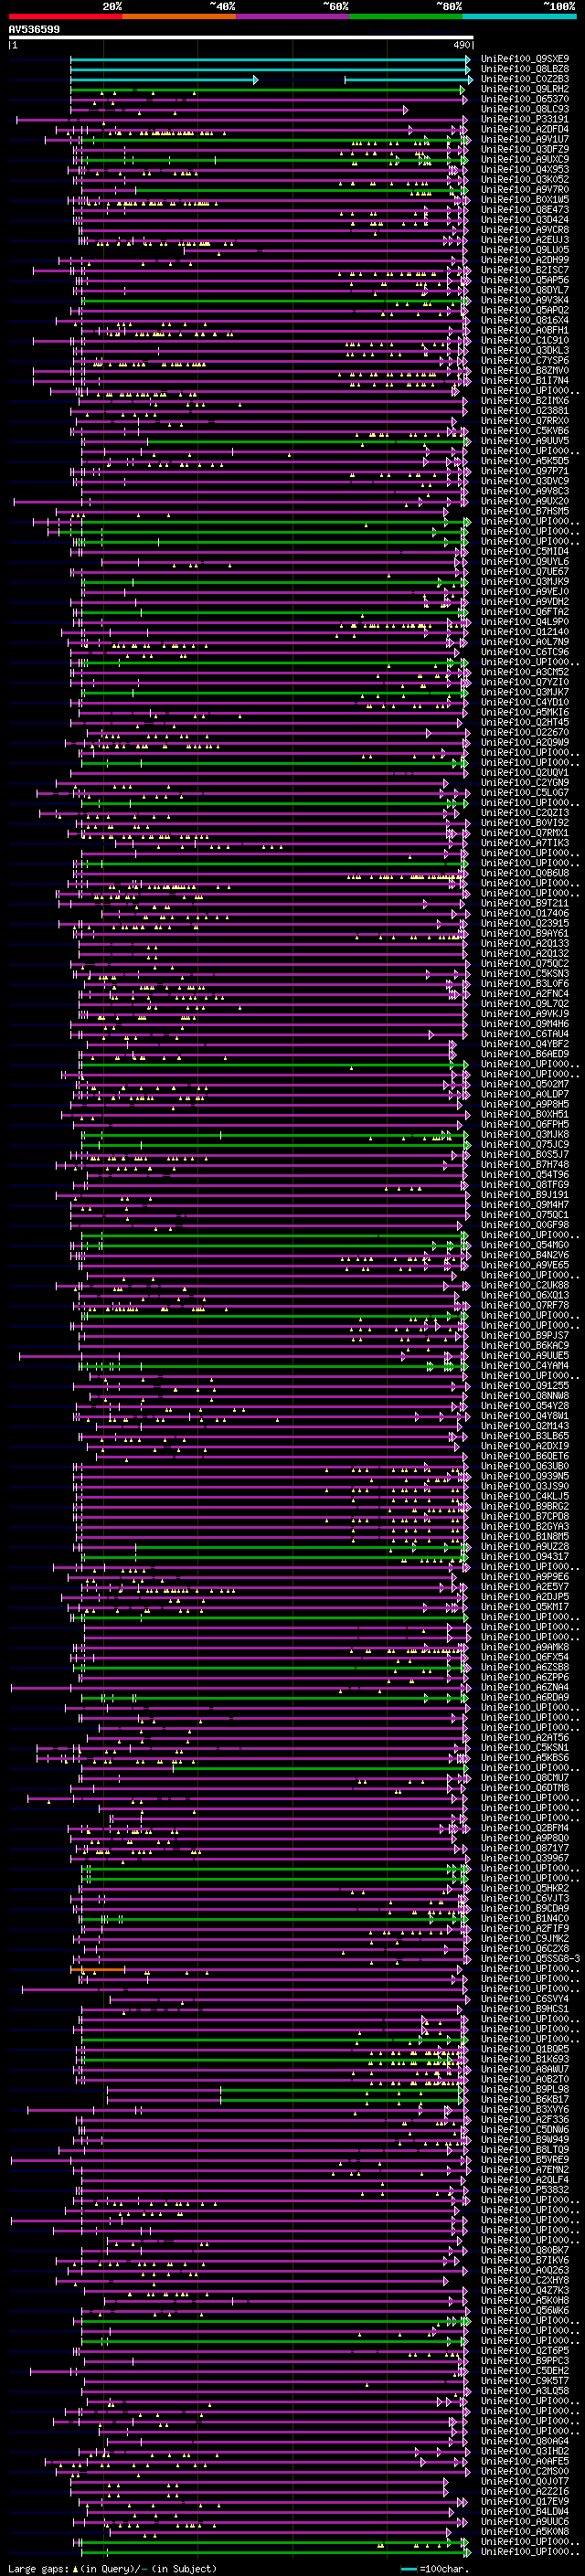Select the UniRef100_Q1BQR5 label
Screen dimensions: 585x2576
coord(525,2049)
